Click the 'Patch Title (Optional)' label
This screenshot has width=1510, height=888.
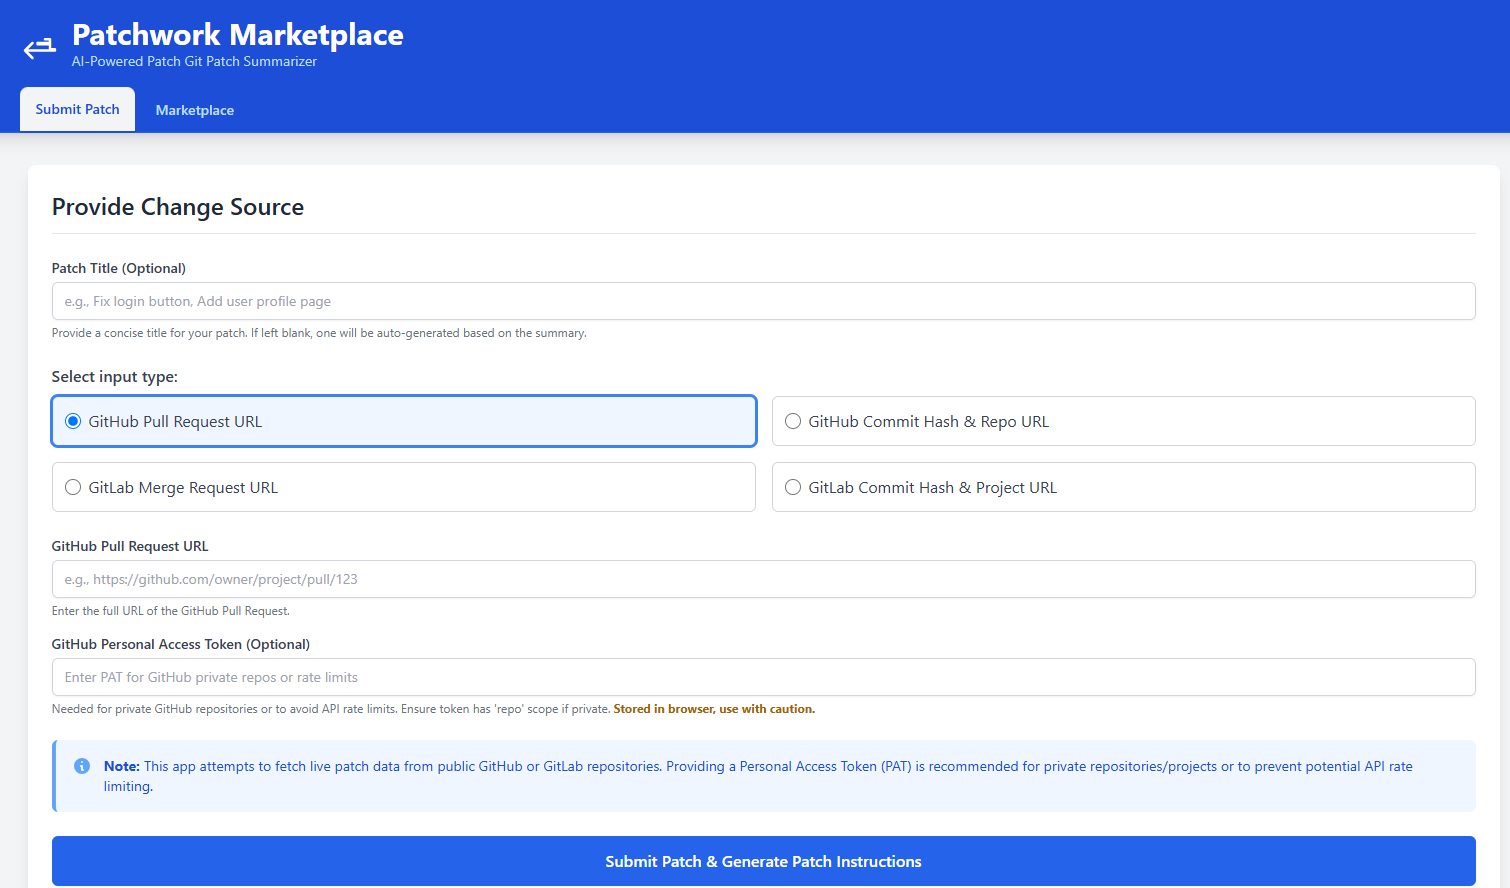(119, 268)
